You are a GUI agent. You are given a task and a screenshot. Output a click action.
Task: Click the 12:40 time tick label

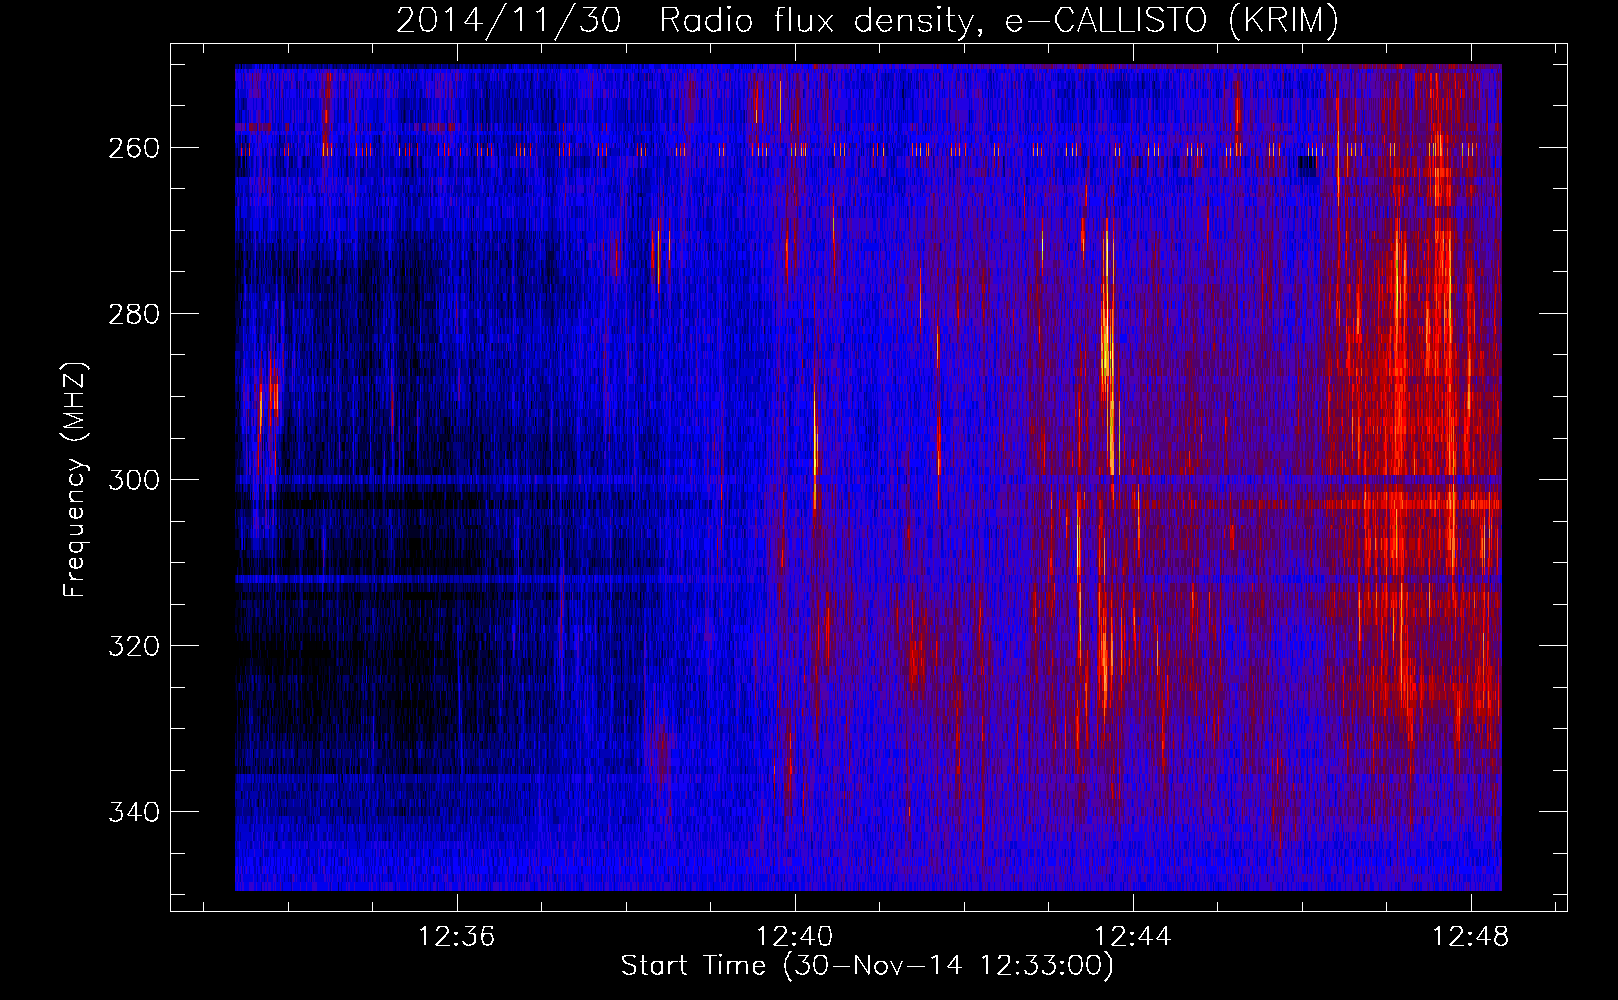click(x=795, y=937)
